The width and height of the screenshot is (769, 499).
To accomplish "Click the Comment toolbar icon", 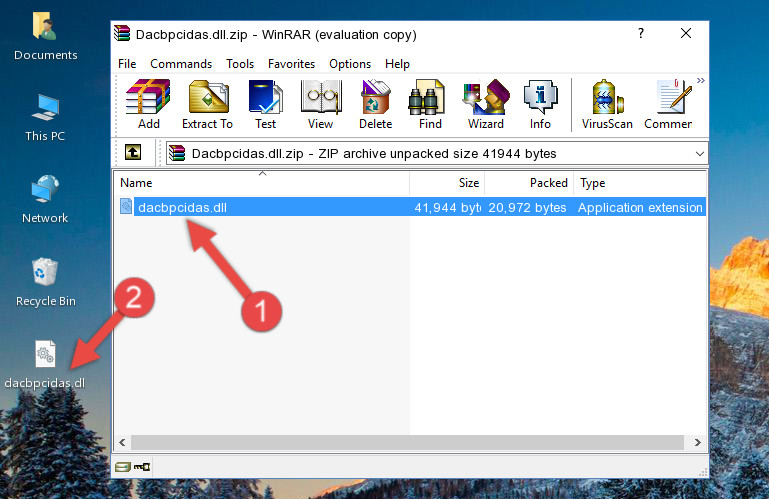I will tap(668, 105).
